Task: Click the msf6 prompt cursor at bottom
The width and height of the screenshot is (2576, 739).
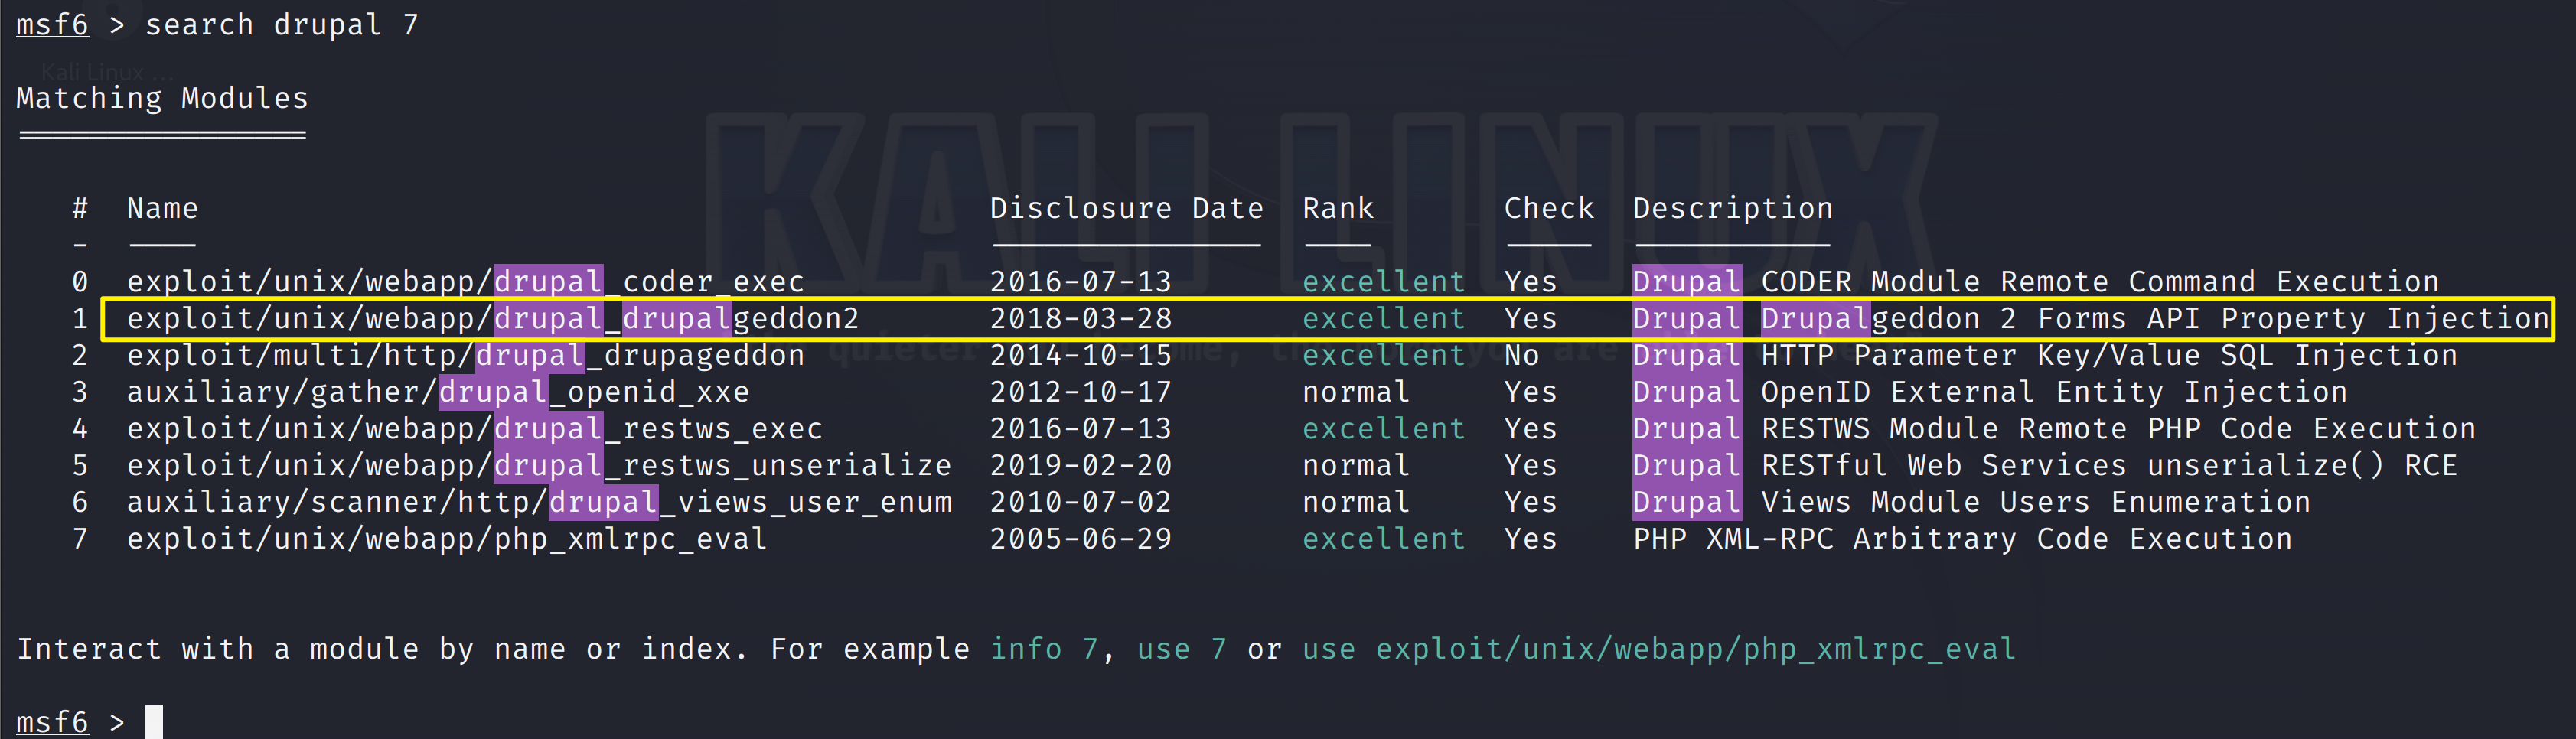Action: point(153,721)
